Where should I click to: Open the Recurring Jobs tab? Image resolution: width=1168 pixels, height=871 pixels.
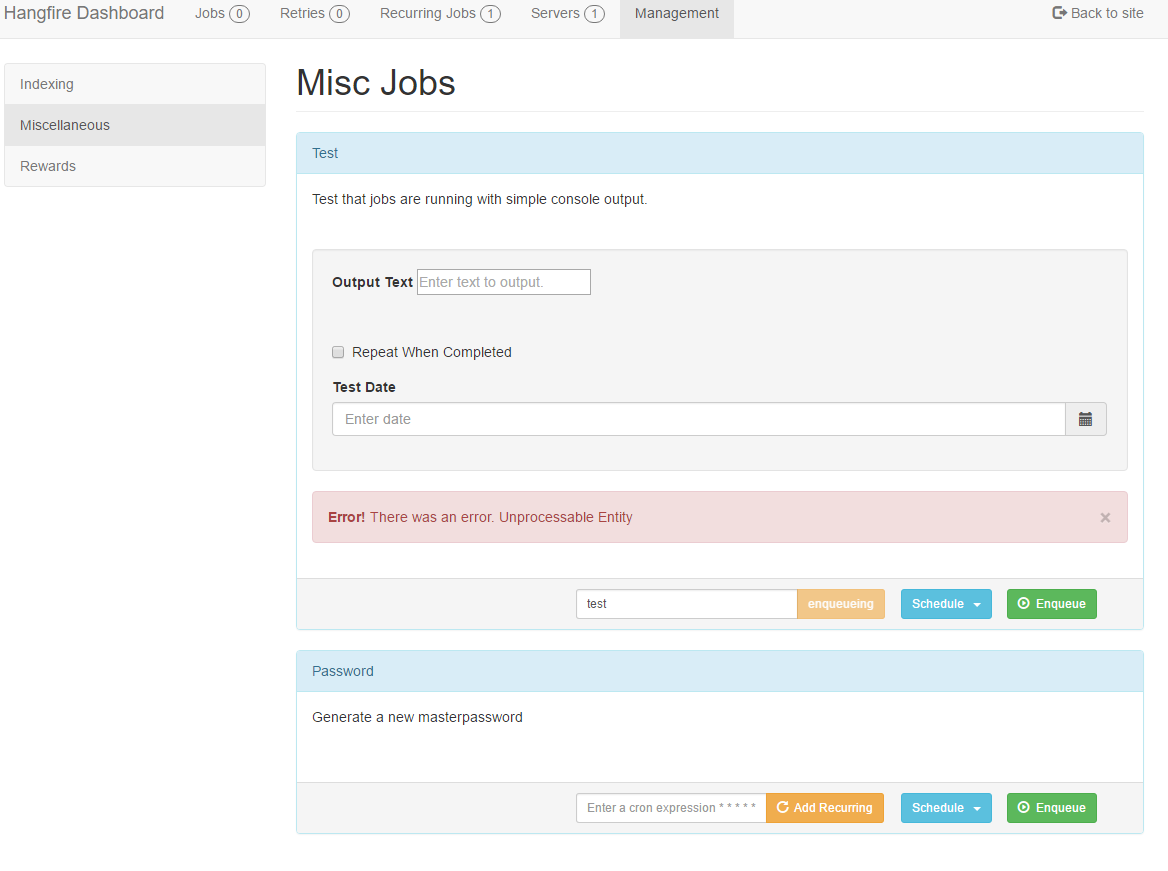439,13
